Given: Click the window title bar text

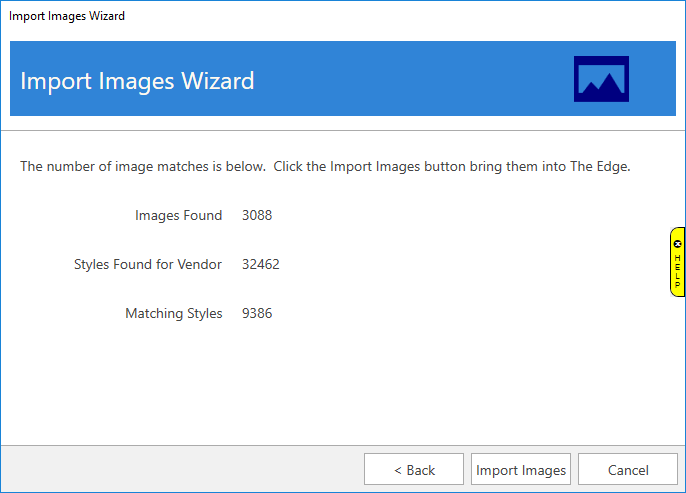Looking at the screenshot, I should (67, 16).
